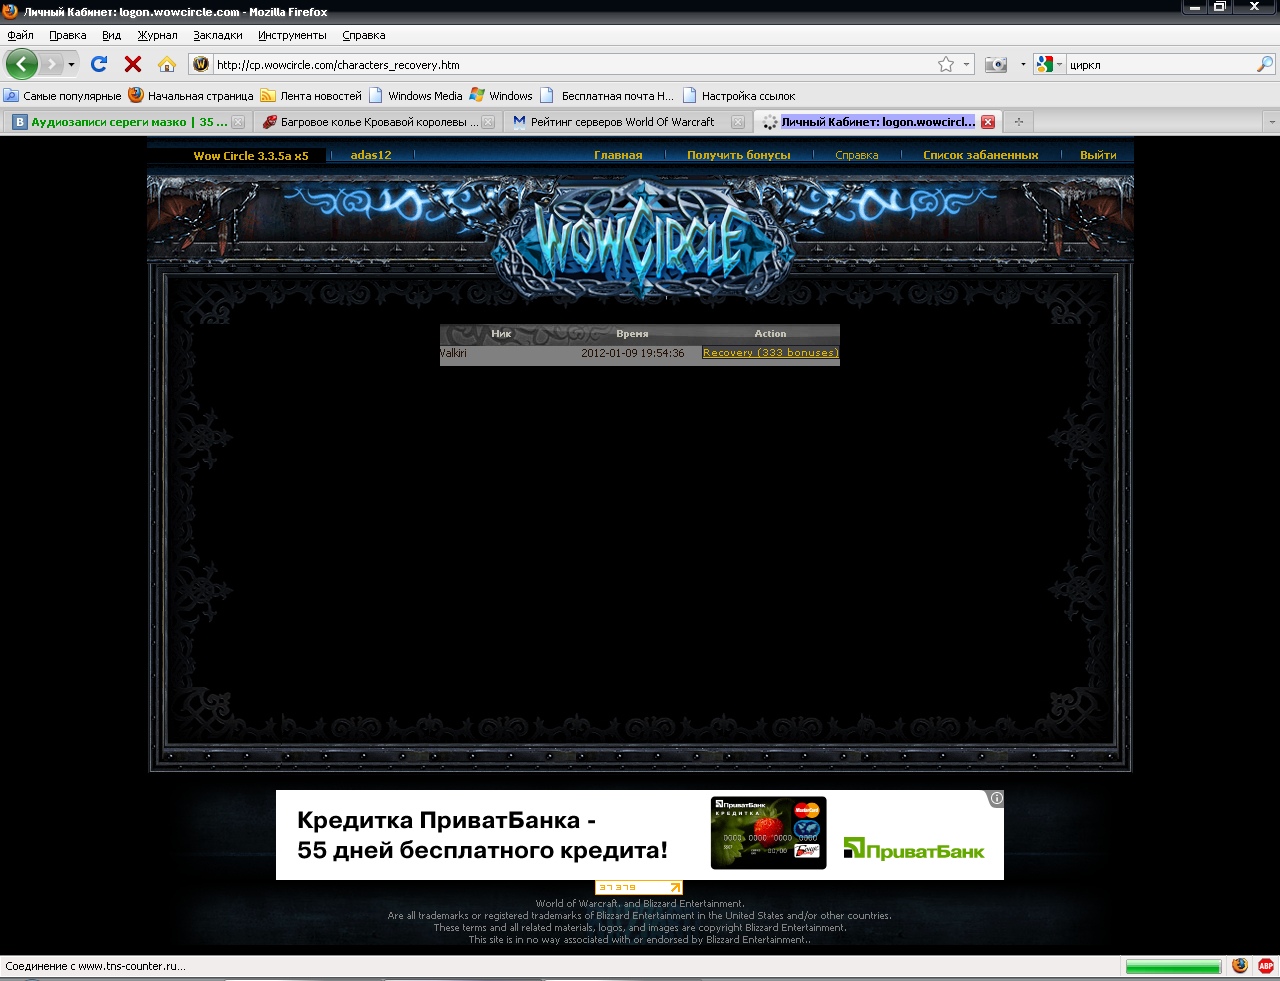
Task: Click the Ник column header
Action: pos(501,334)
